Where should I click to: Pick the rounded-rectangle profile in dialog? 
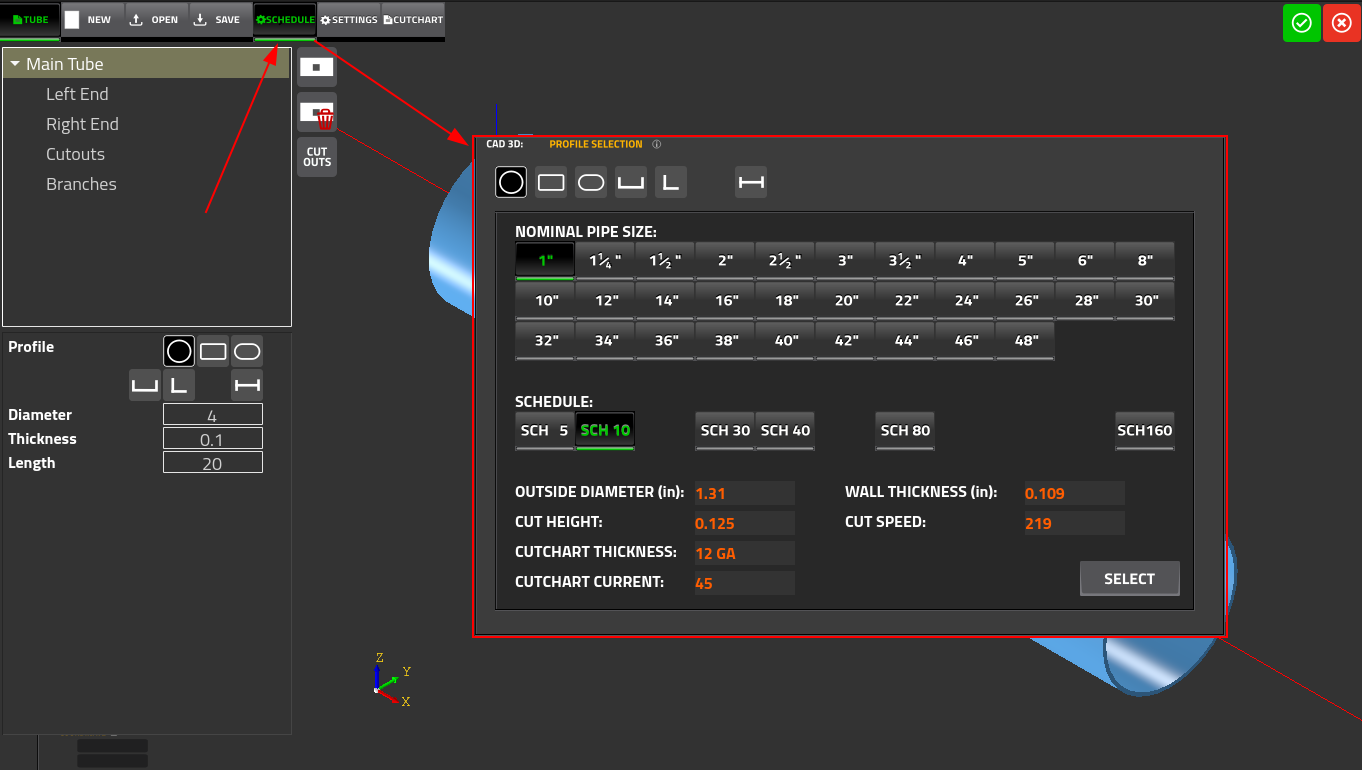click(591, 182)
